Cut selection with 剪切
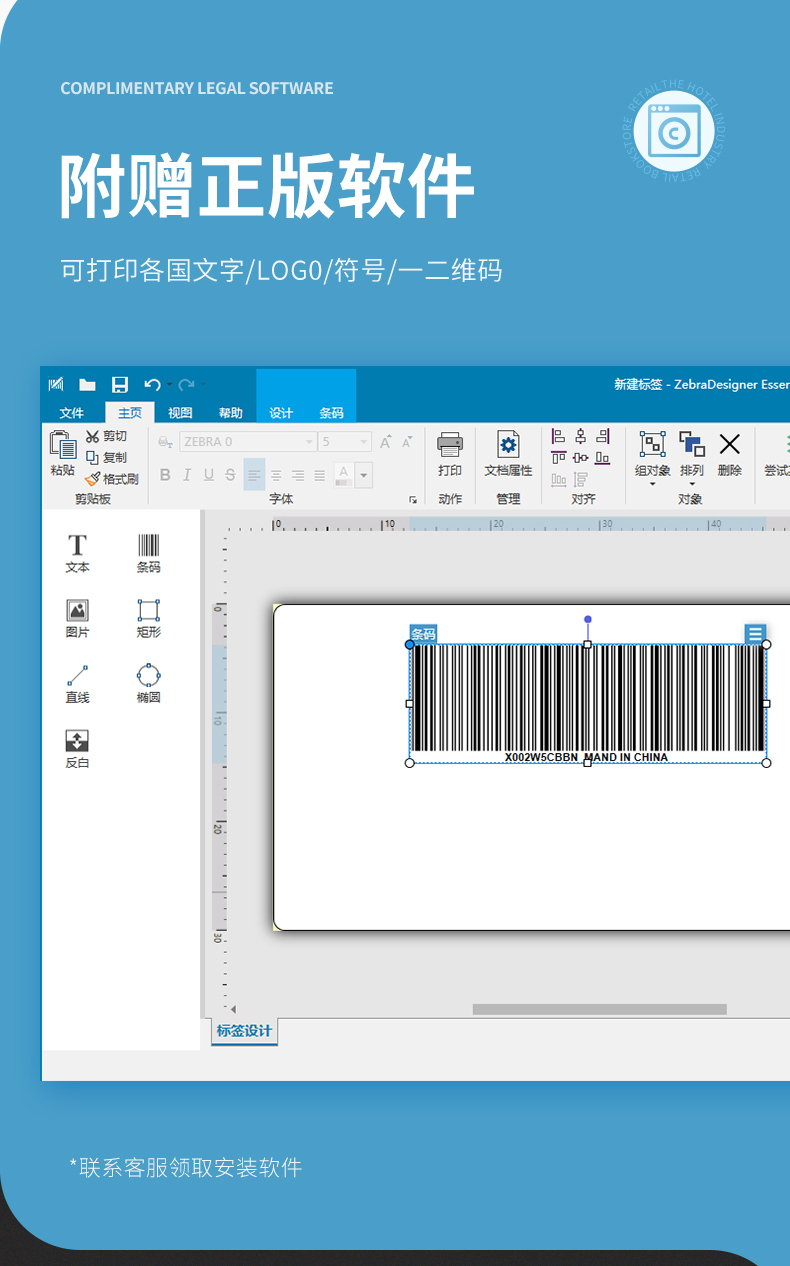Image resolution: width=790 pixels, height=1266 pixels. (106, 436)
